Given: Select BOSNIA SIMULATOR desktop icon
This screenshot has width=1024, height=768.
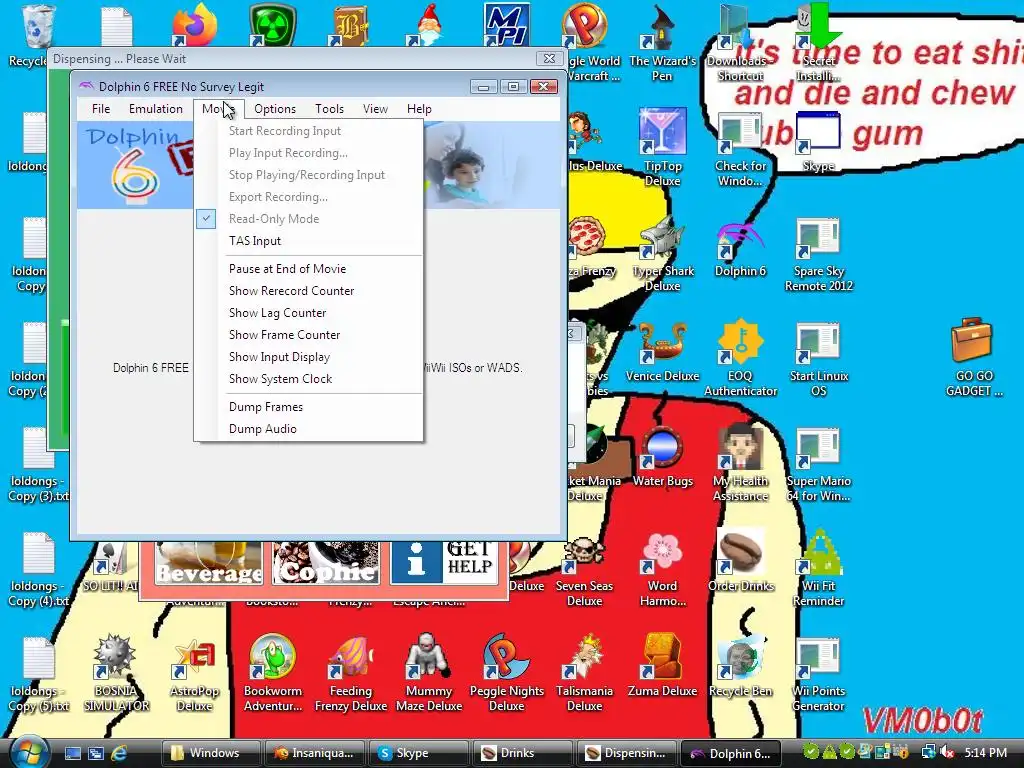Looking at the screenshot, I should [116, 673].
